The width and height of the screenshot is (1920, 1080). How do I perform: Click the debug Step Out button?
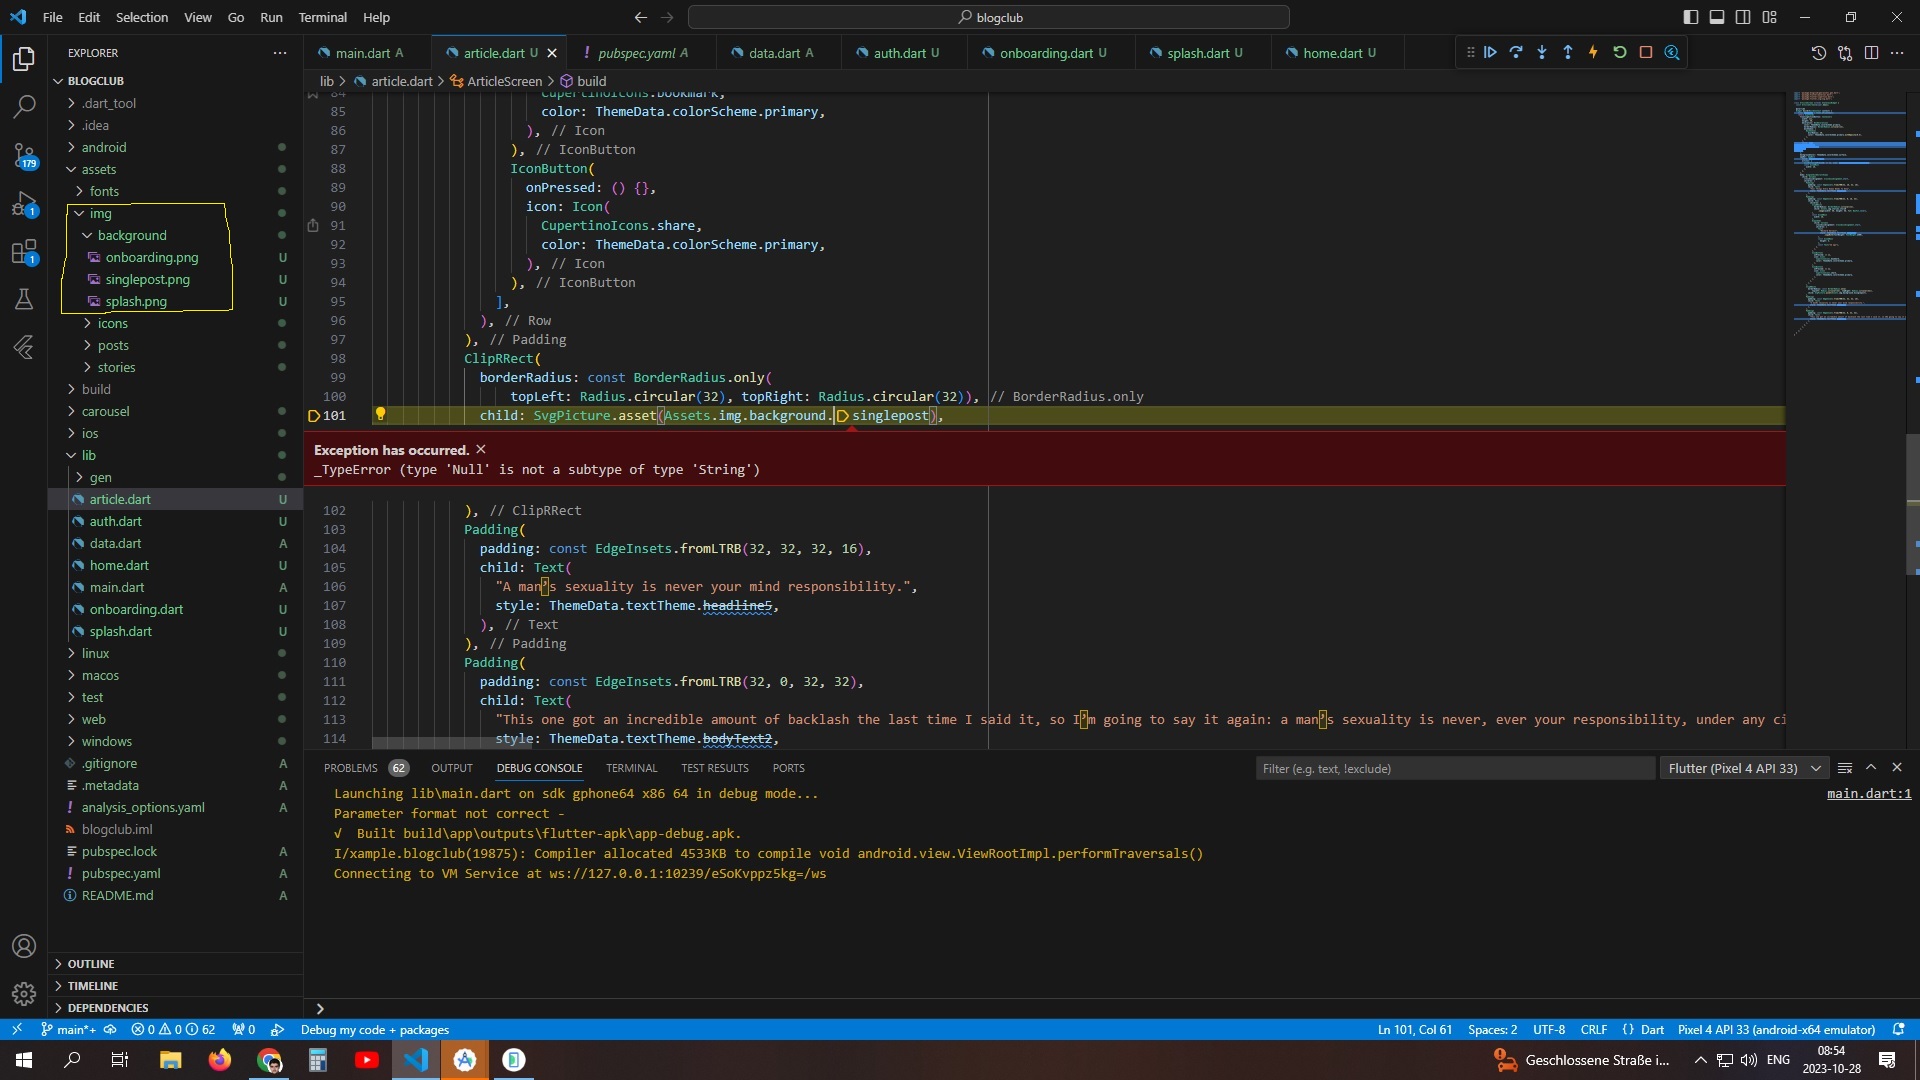pyautogui.click(x=1568, y=53)
